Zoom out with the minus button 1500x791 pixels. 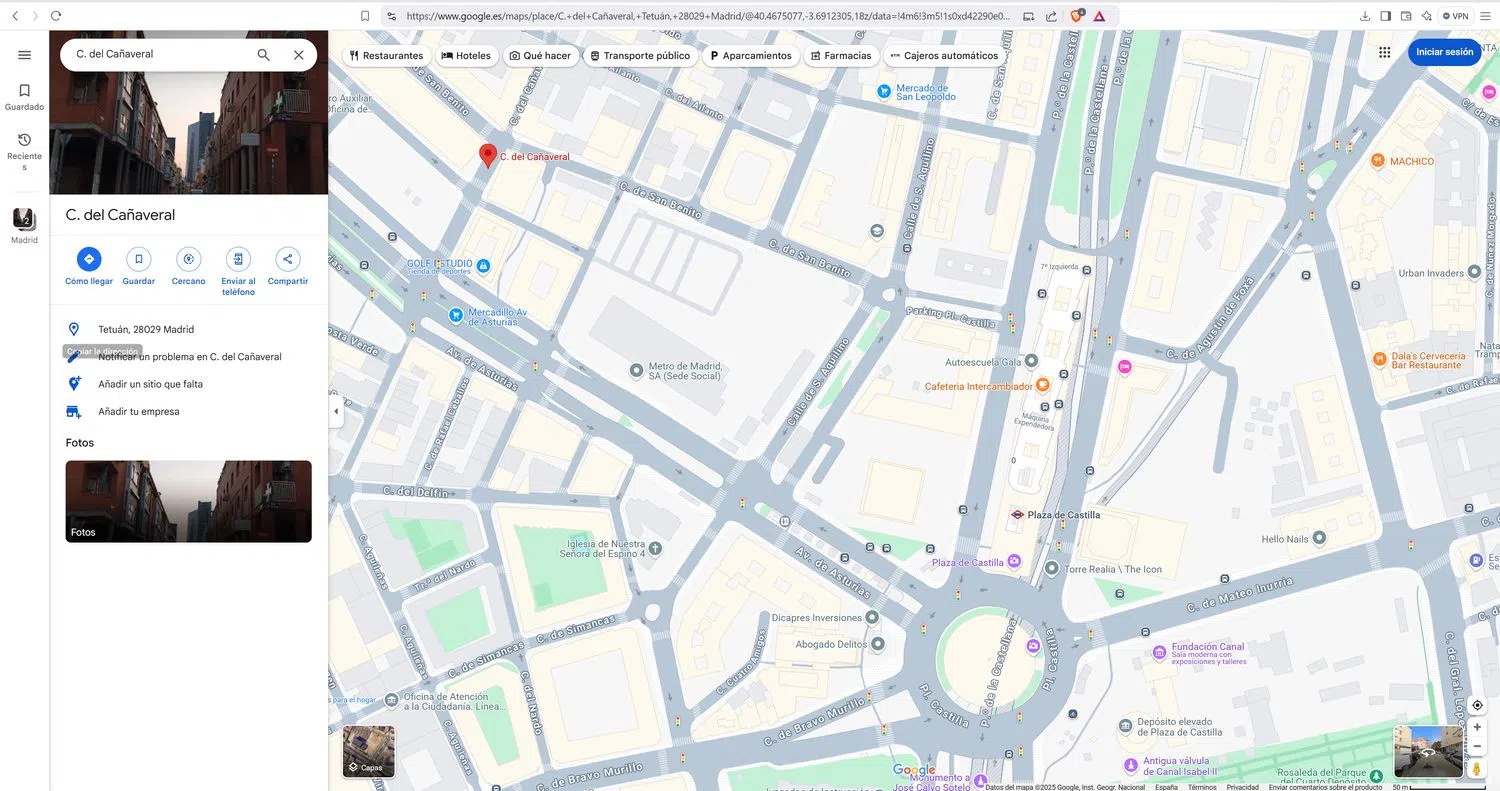pos(1477,746)
